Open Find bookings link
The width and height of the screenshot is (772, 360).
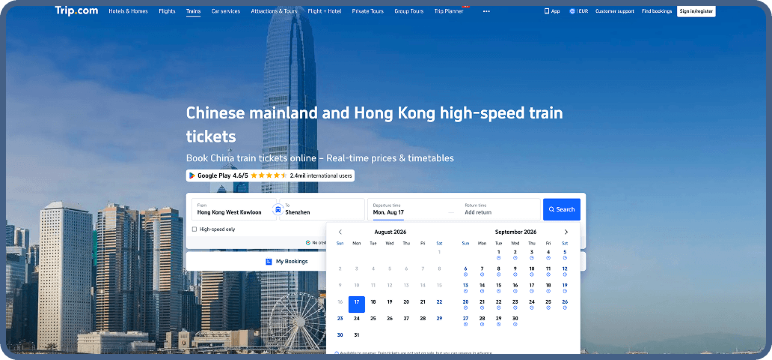click(657, 11)
